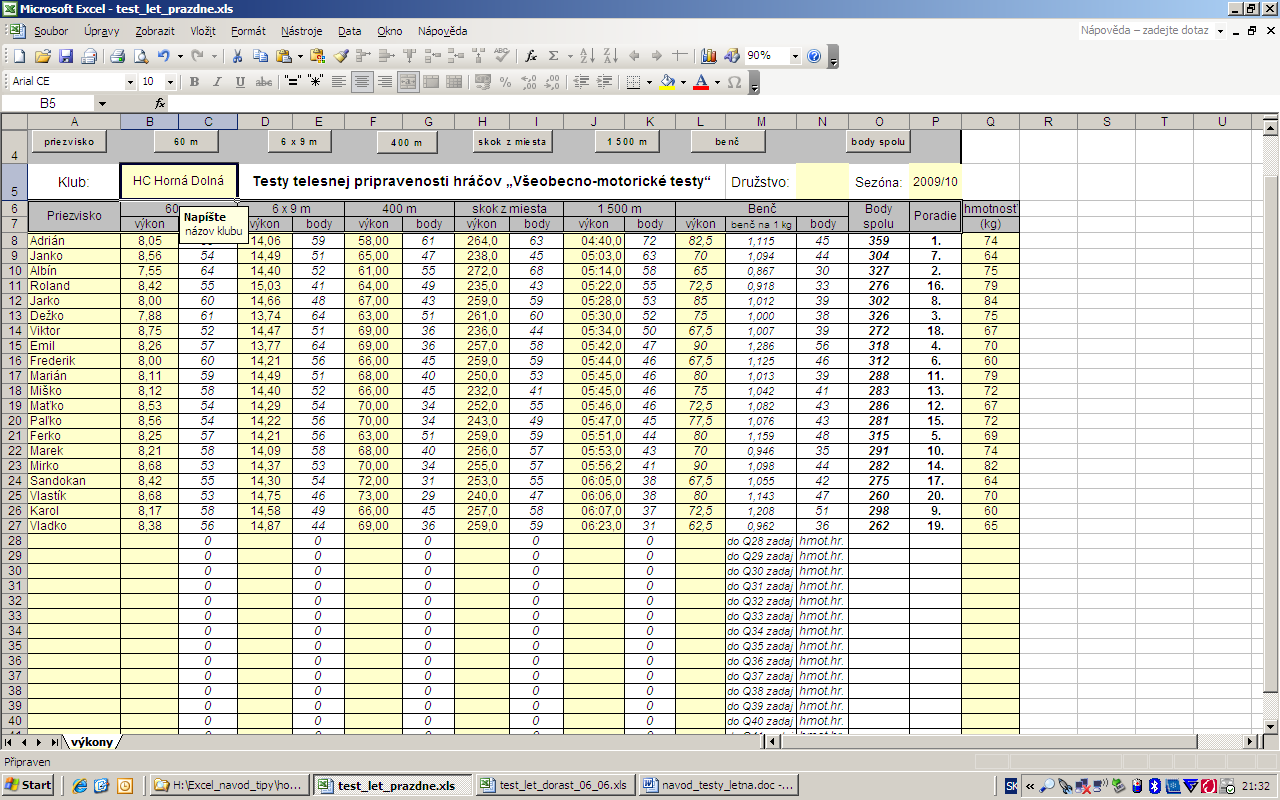Open Excel Help question mark icon

(x=814, y=56)
